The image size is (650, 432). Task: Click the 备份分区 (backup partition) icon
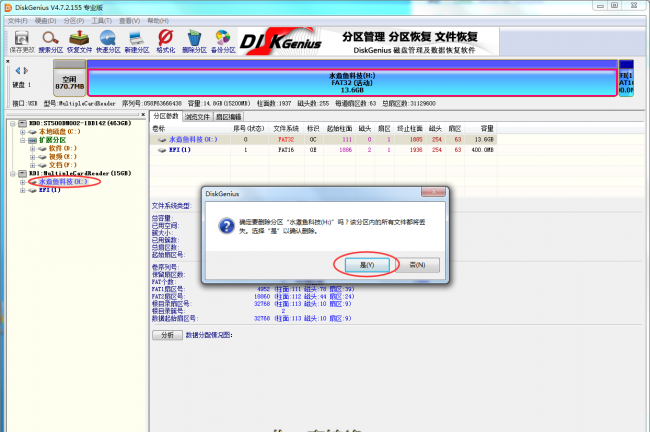point(223,41)
